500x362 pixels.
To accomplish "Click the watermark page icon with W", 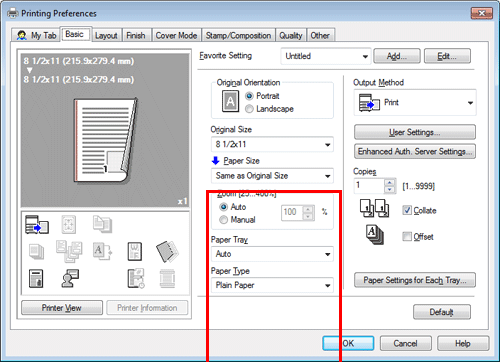I will pos(135,251).
